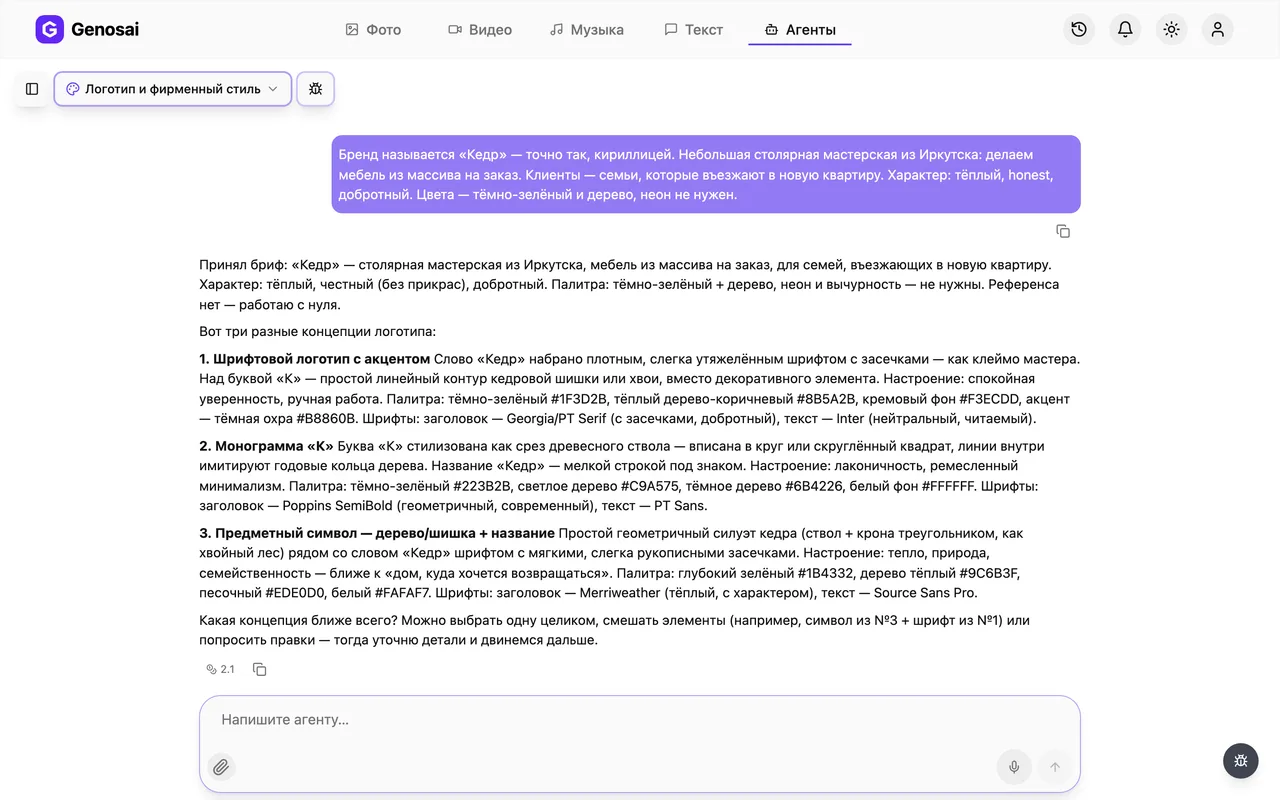Attach a file with the paperclip icon
The height and width of the screenshot is (800, 1280).
click(221, 767)
